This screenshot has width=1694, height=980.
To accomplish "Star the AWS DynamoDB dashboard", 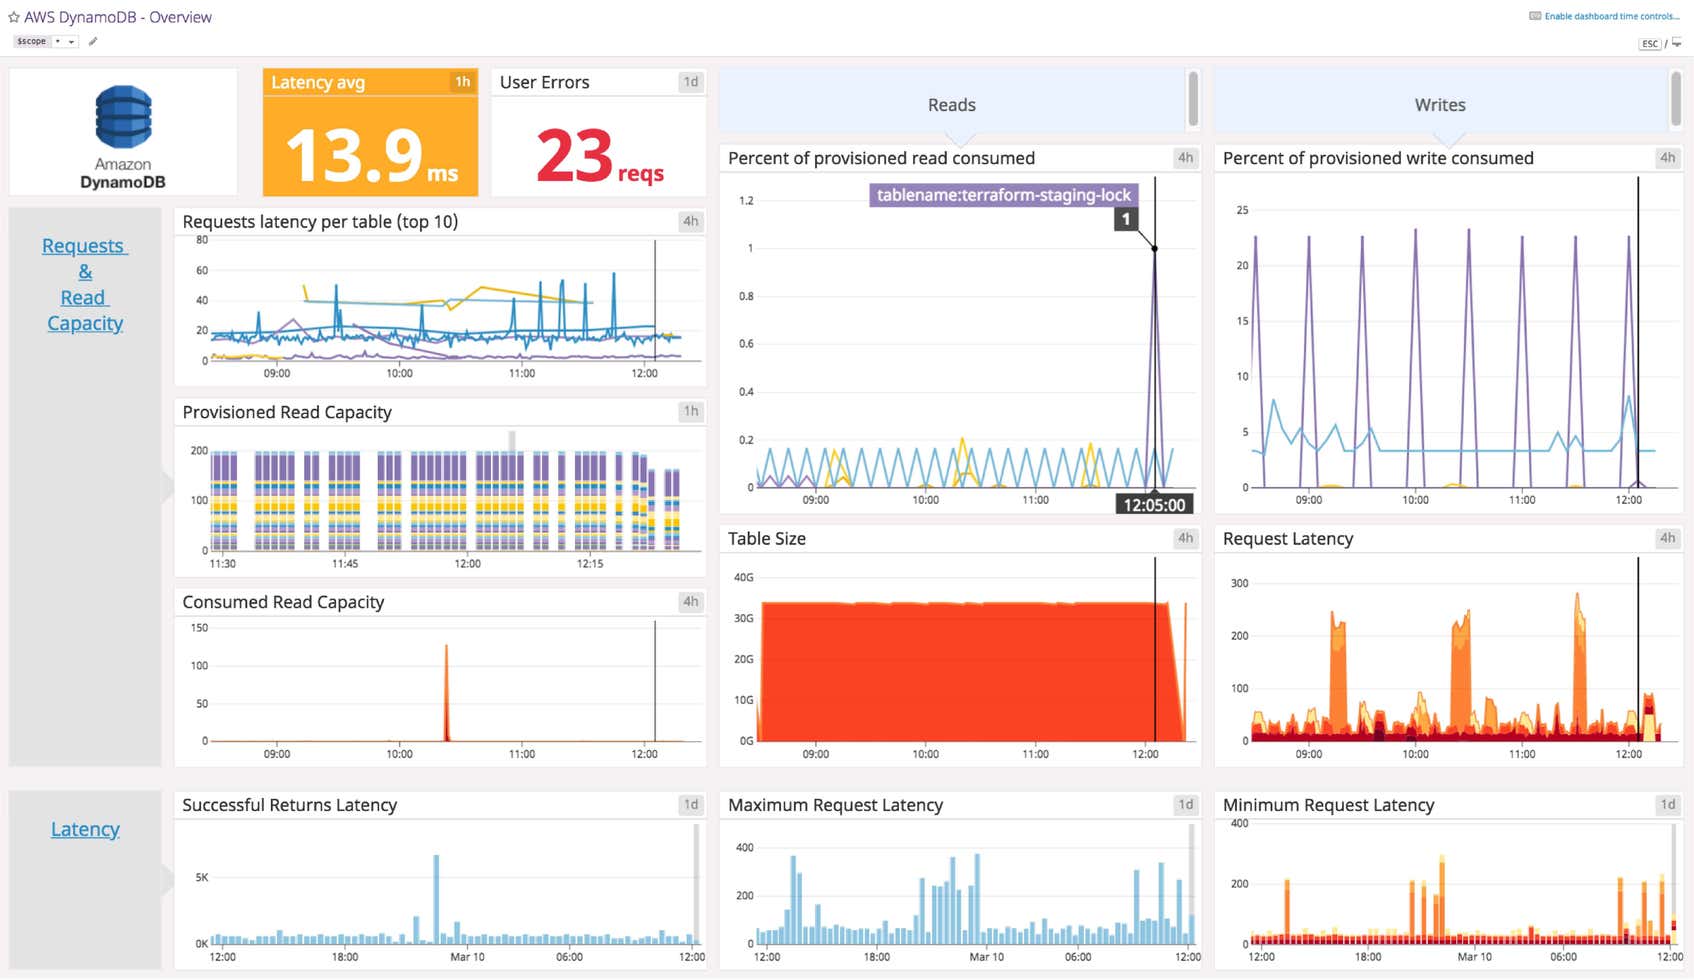I will click(x=14, y=16).
